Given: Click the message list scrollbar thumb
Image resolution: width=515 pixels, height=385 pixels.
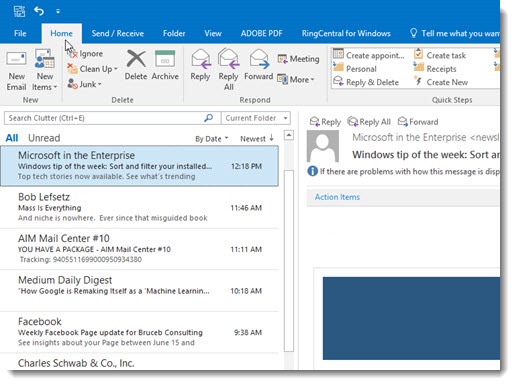Looking at the screenshot, I should pyautogui.click(x=289, y=261).
